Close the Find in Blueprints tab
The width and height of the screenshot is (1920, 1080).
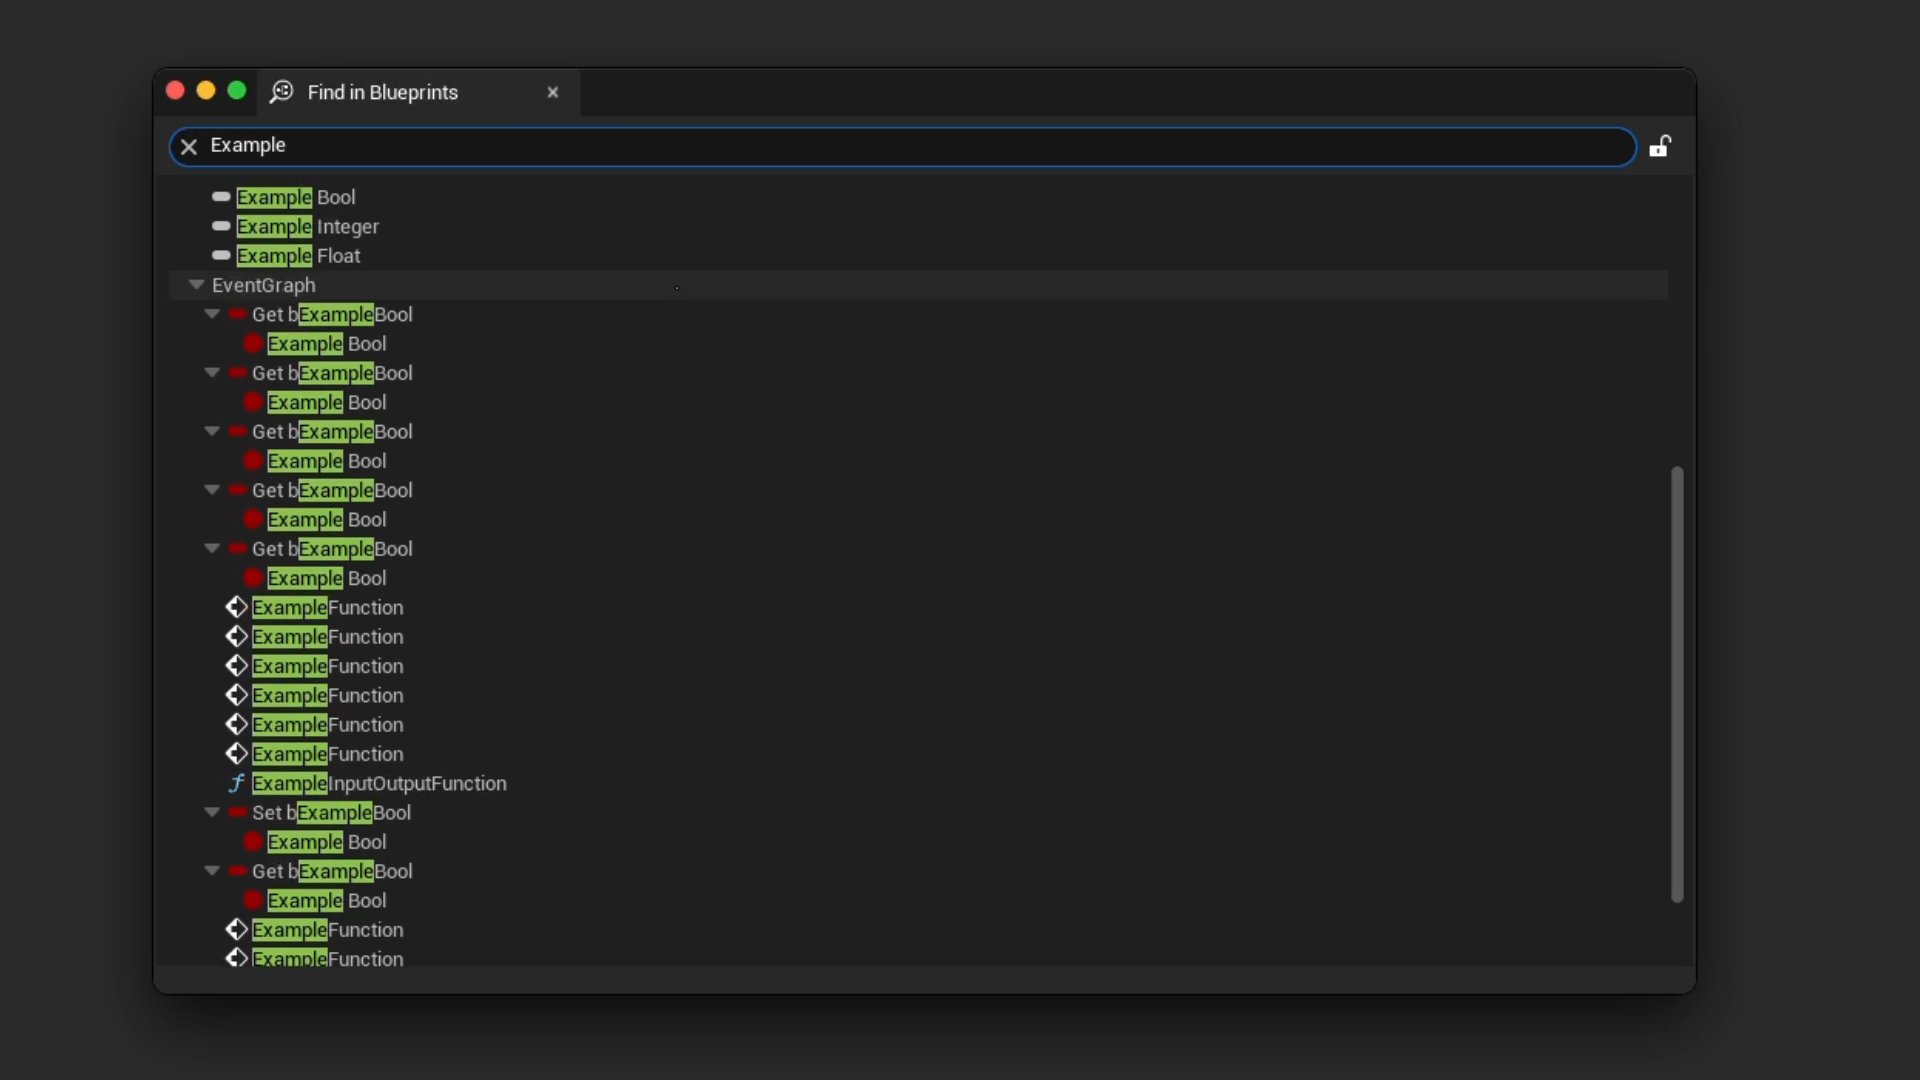click(553, 92)
